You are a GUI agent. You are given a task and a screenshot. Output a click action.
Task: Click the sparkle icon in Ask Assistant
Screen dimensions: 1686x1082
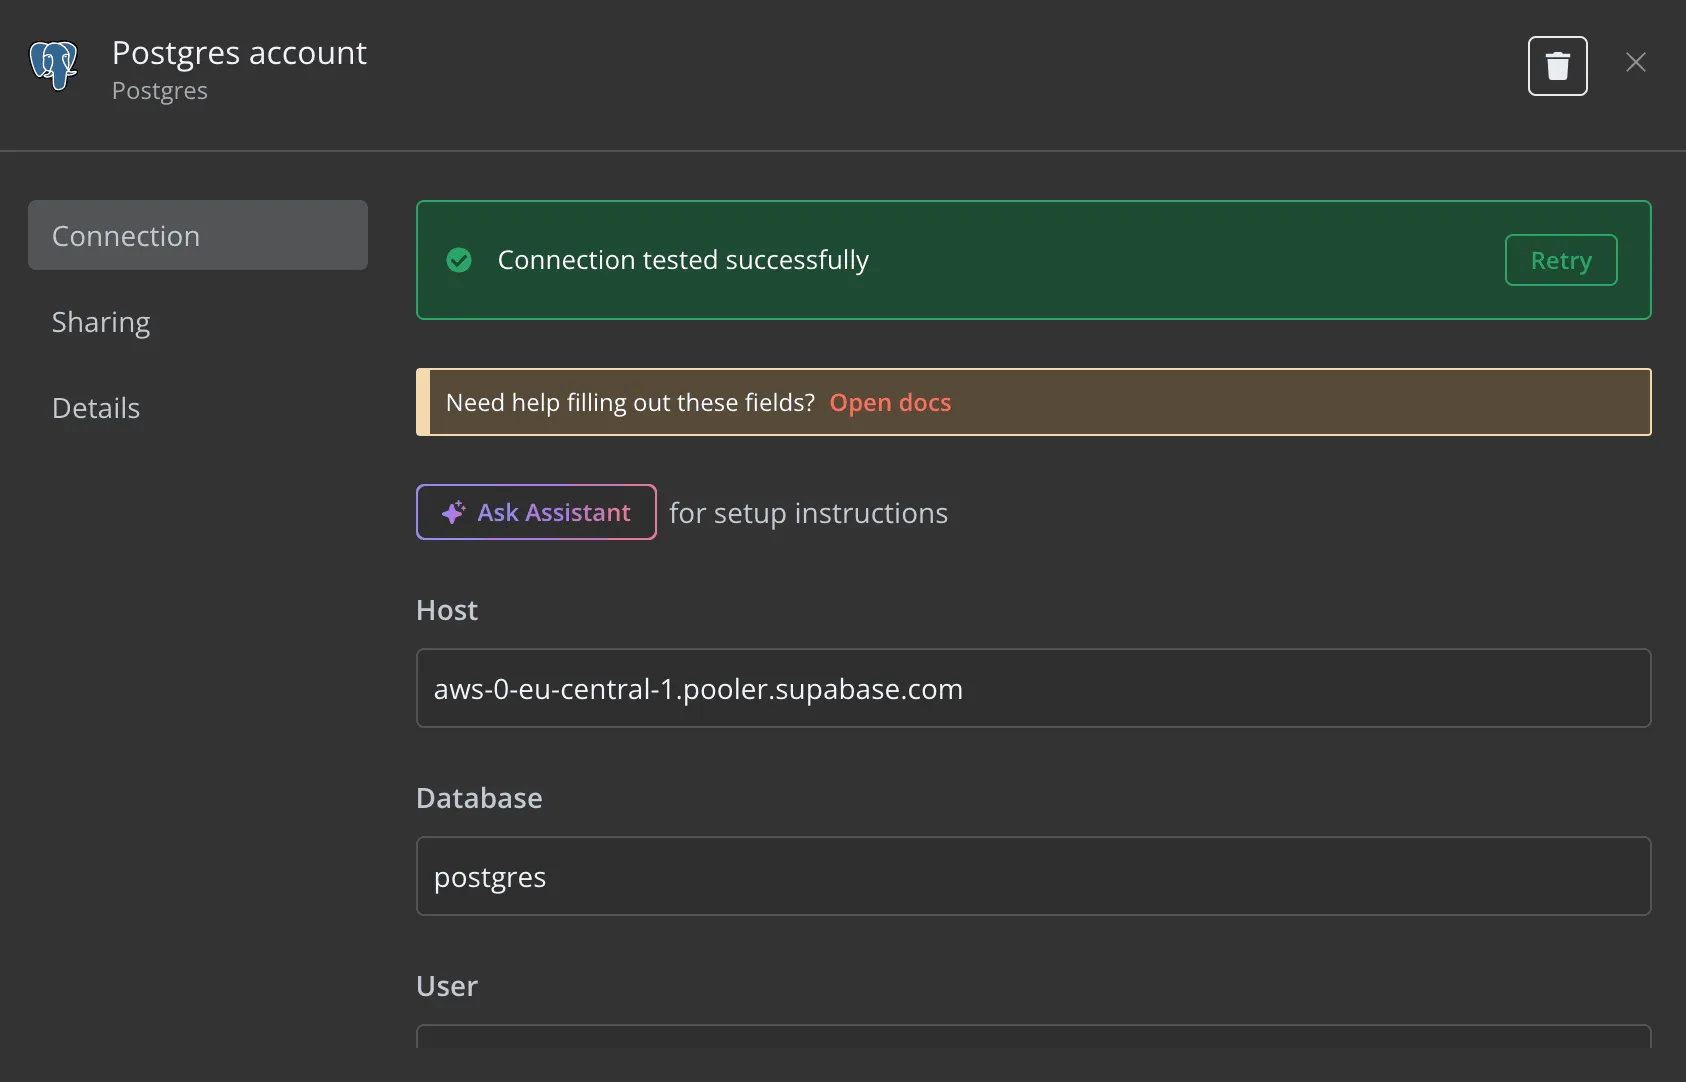pos(453,512)
